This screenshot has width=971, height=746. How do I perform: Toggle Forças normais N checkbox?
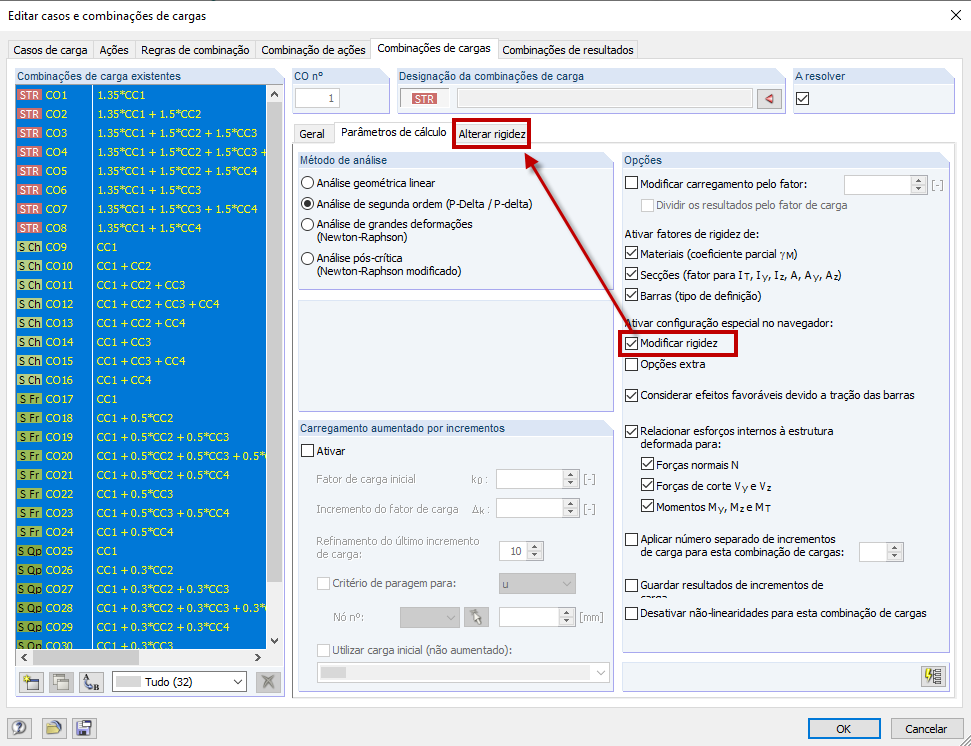(x=648, y=464)
